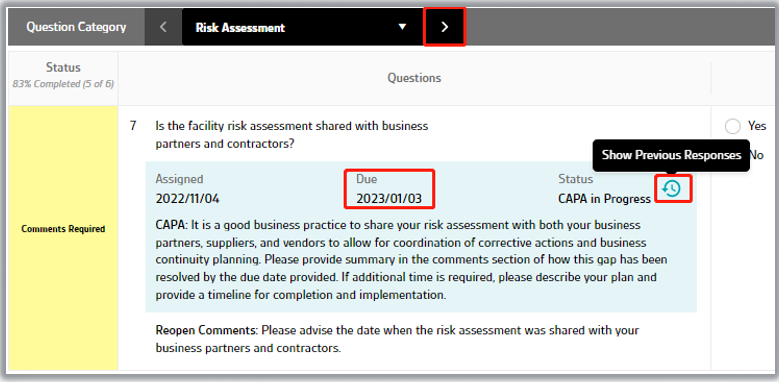
Task: Click the Show Previous Responses tooltip
Action: click(671, 155)
